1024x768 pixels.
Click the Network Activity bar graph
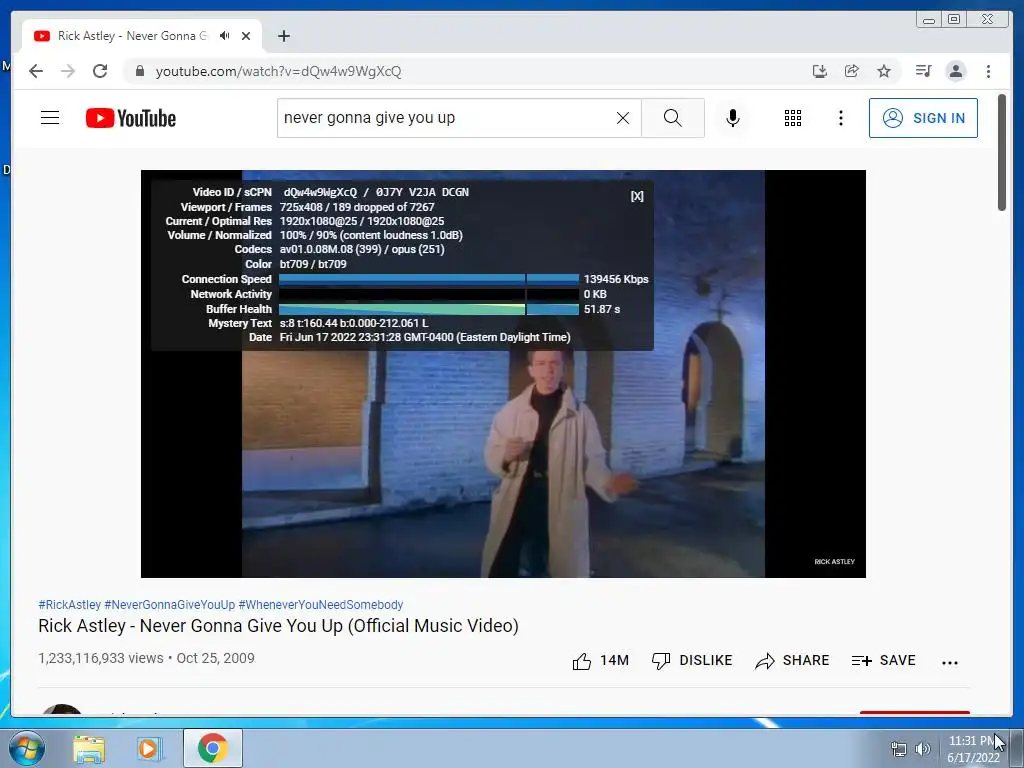(428, 294)
